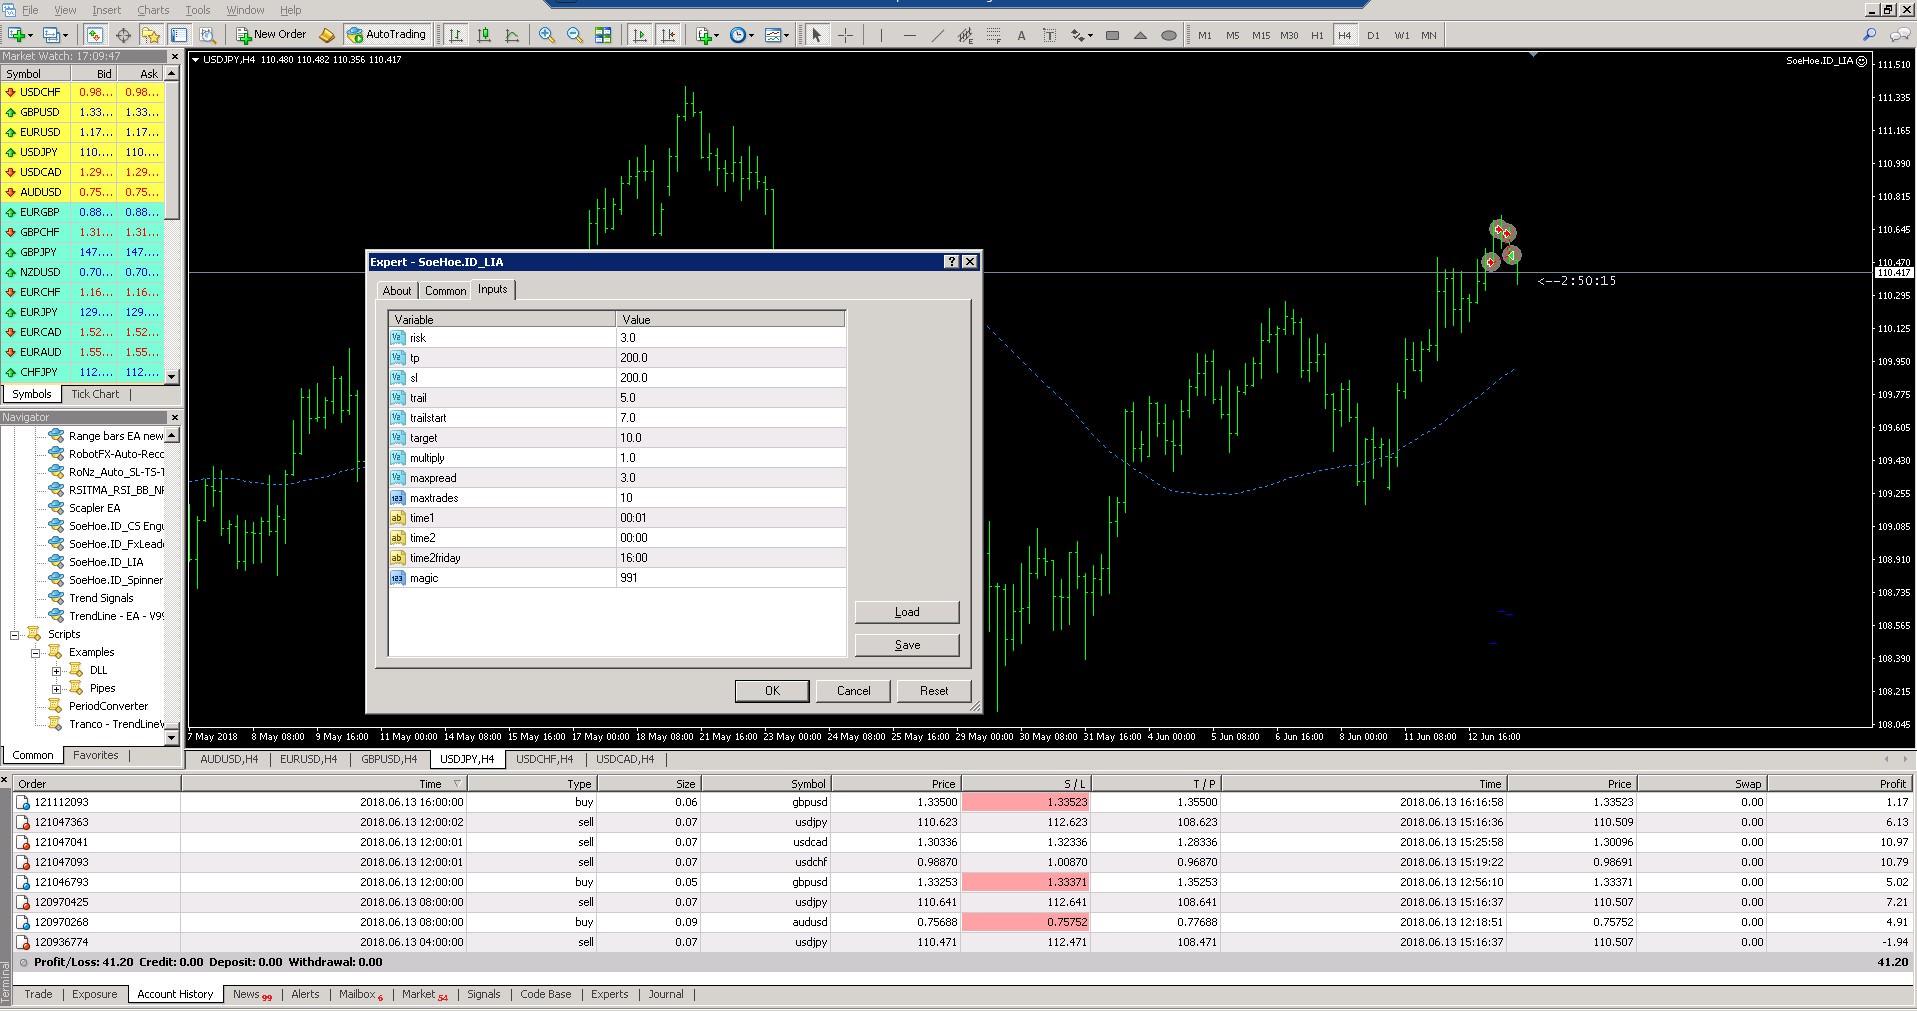The image size is (1917, 1011).
Task: Toggle the H4 timeframe button
Action: click(1344, 35)
